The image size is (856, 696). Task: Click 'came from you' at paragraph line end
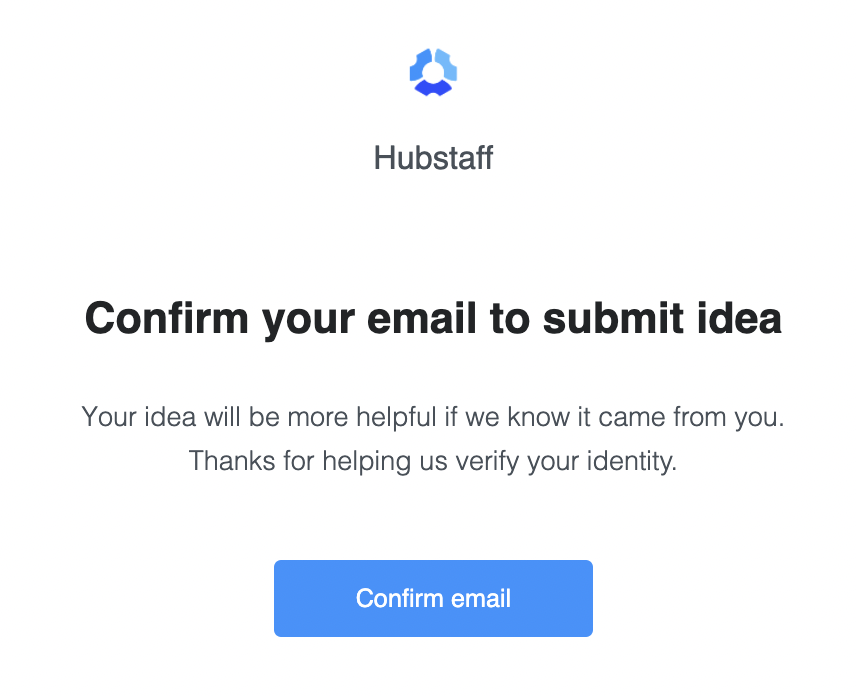point(691,418)
